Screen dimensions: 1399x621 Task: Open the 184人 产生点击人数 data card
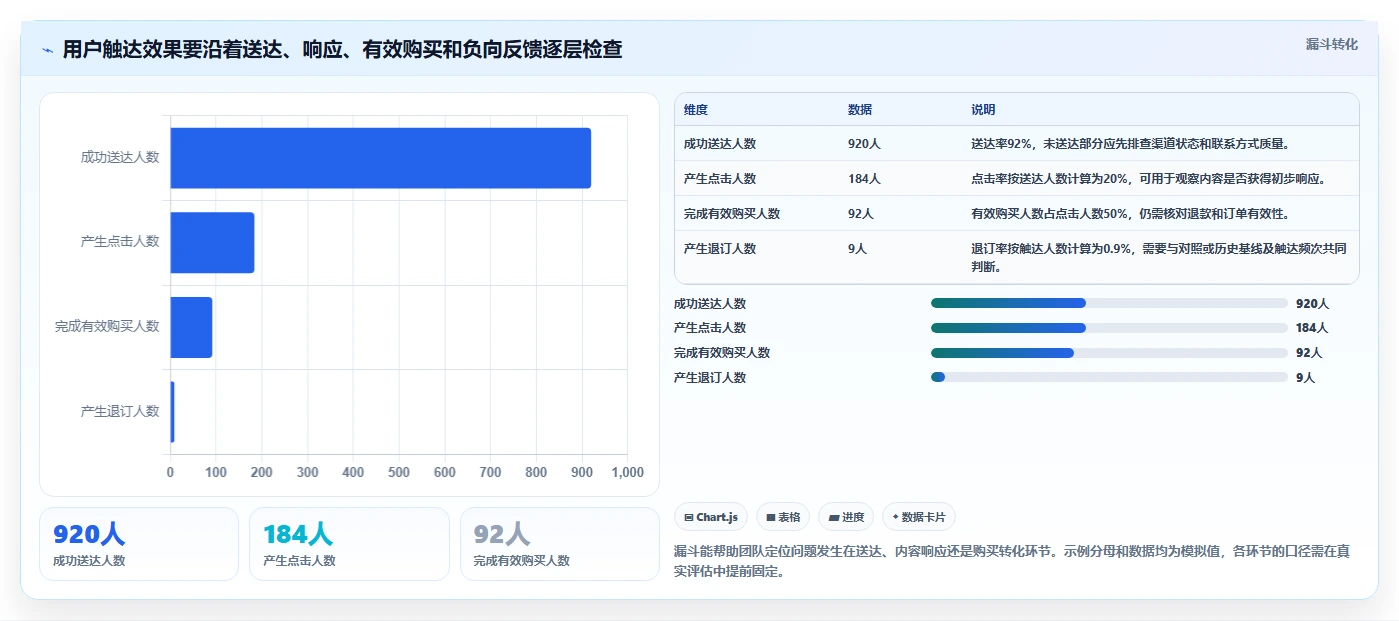(349, 544)
